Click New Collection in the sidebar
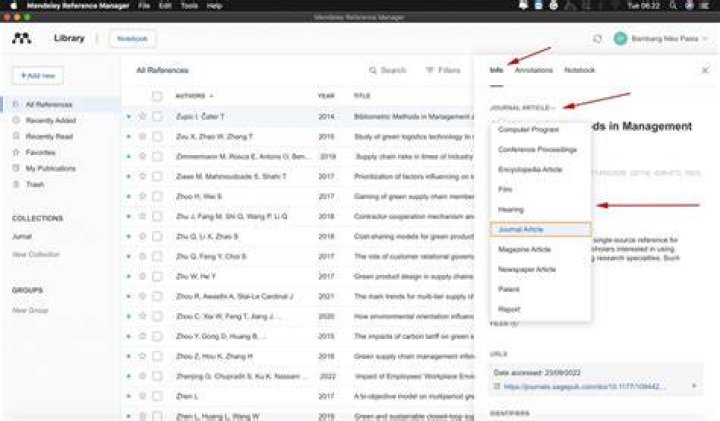Viewport: 720px width, 421px height. pyautogui.click(x=36, y=254)
